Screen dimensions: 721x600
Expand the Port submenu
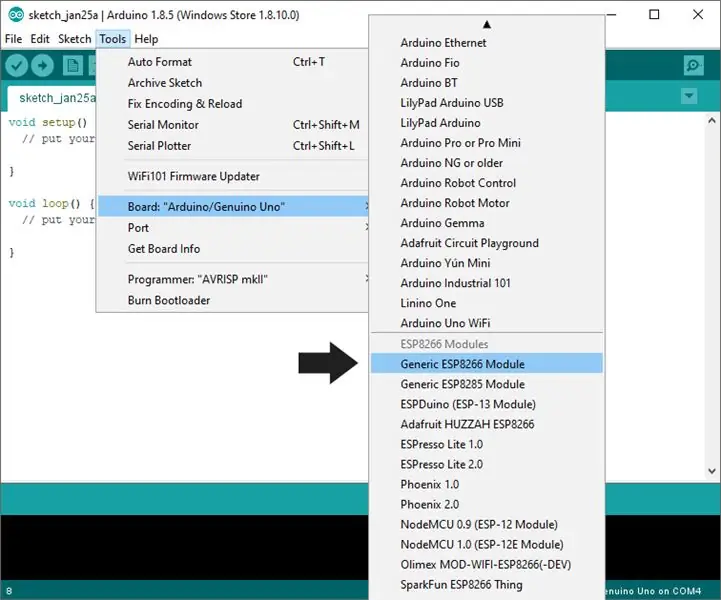click(x=233, y=228)
